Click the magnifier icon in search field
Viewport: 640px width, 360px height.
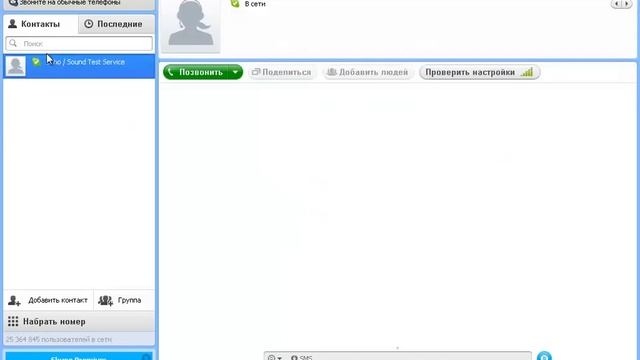13,43
